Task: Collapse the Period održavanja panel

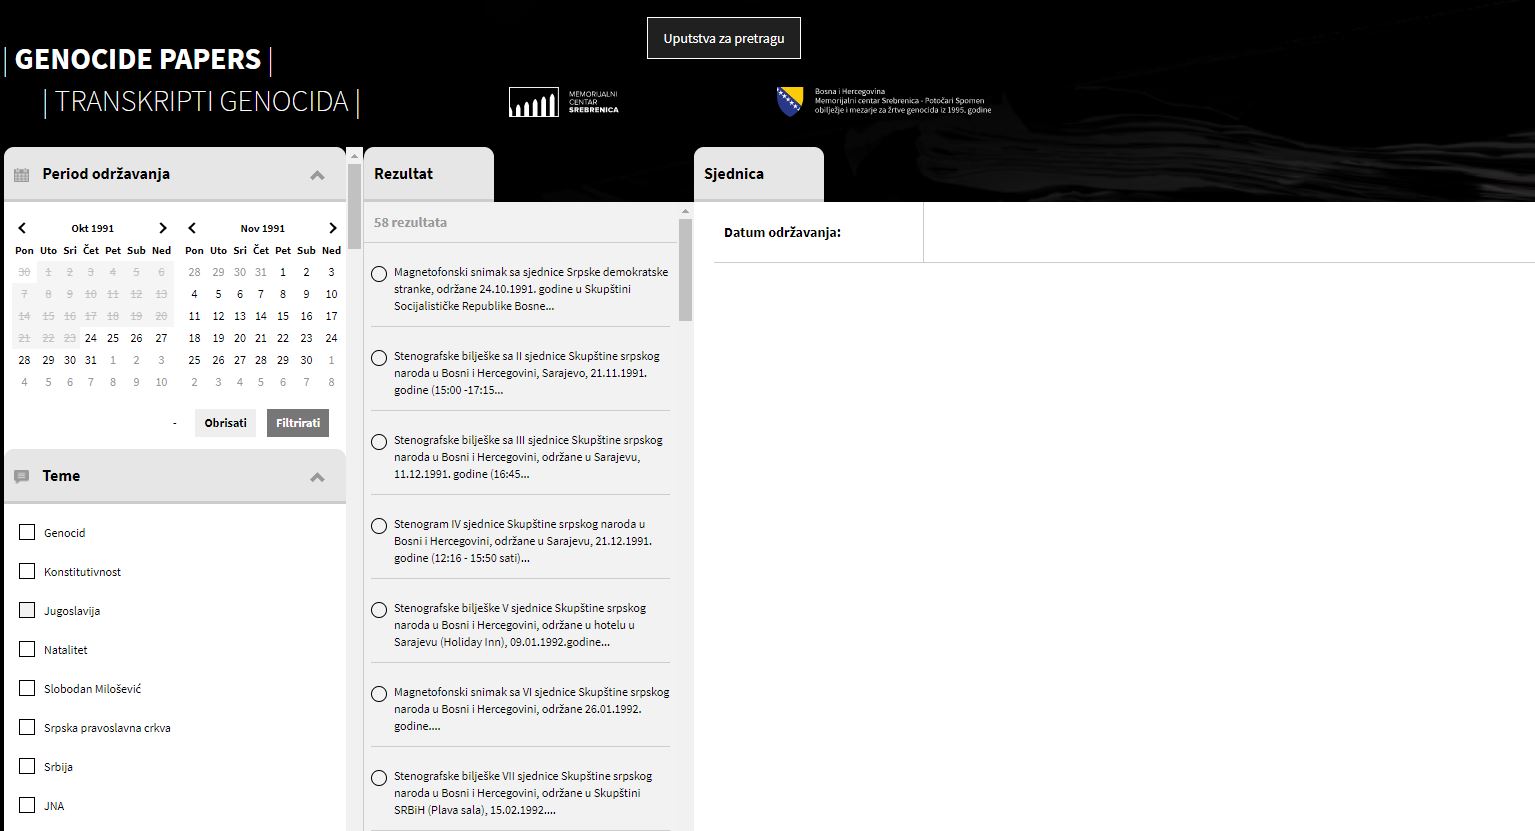Action: click(x=317, y=175)
